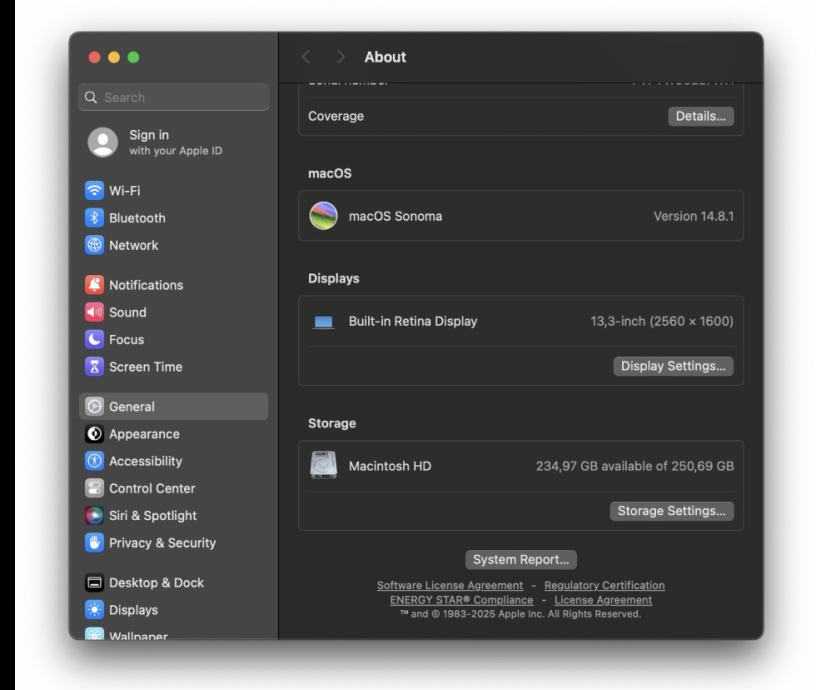Viewport: 816px width, 690px height.
Task: Click the '13,3-inch (2560 × 1600)' text
Action: [661, 321]
